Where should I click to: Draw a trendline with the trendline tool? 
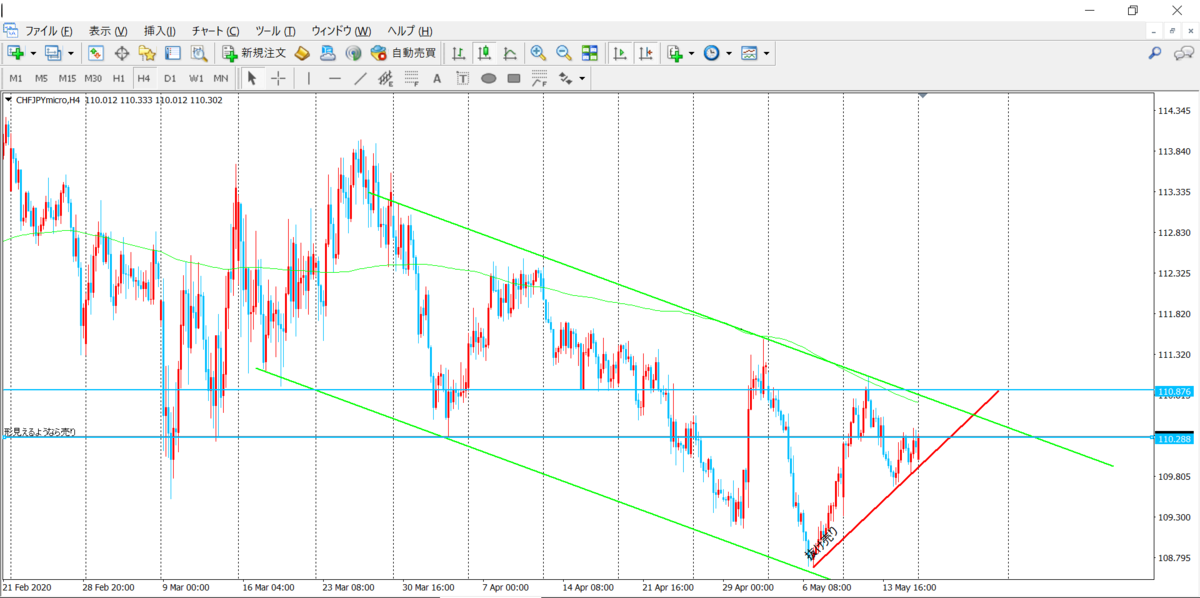coord(360,78)
